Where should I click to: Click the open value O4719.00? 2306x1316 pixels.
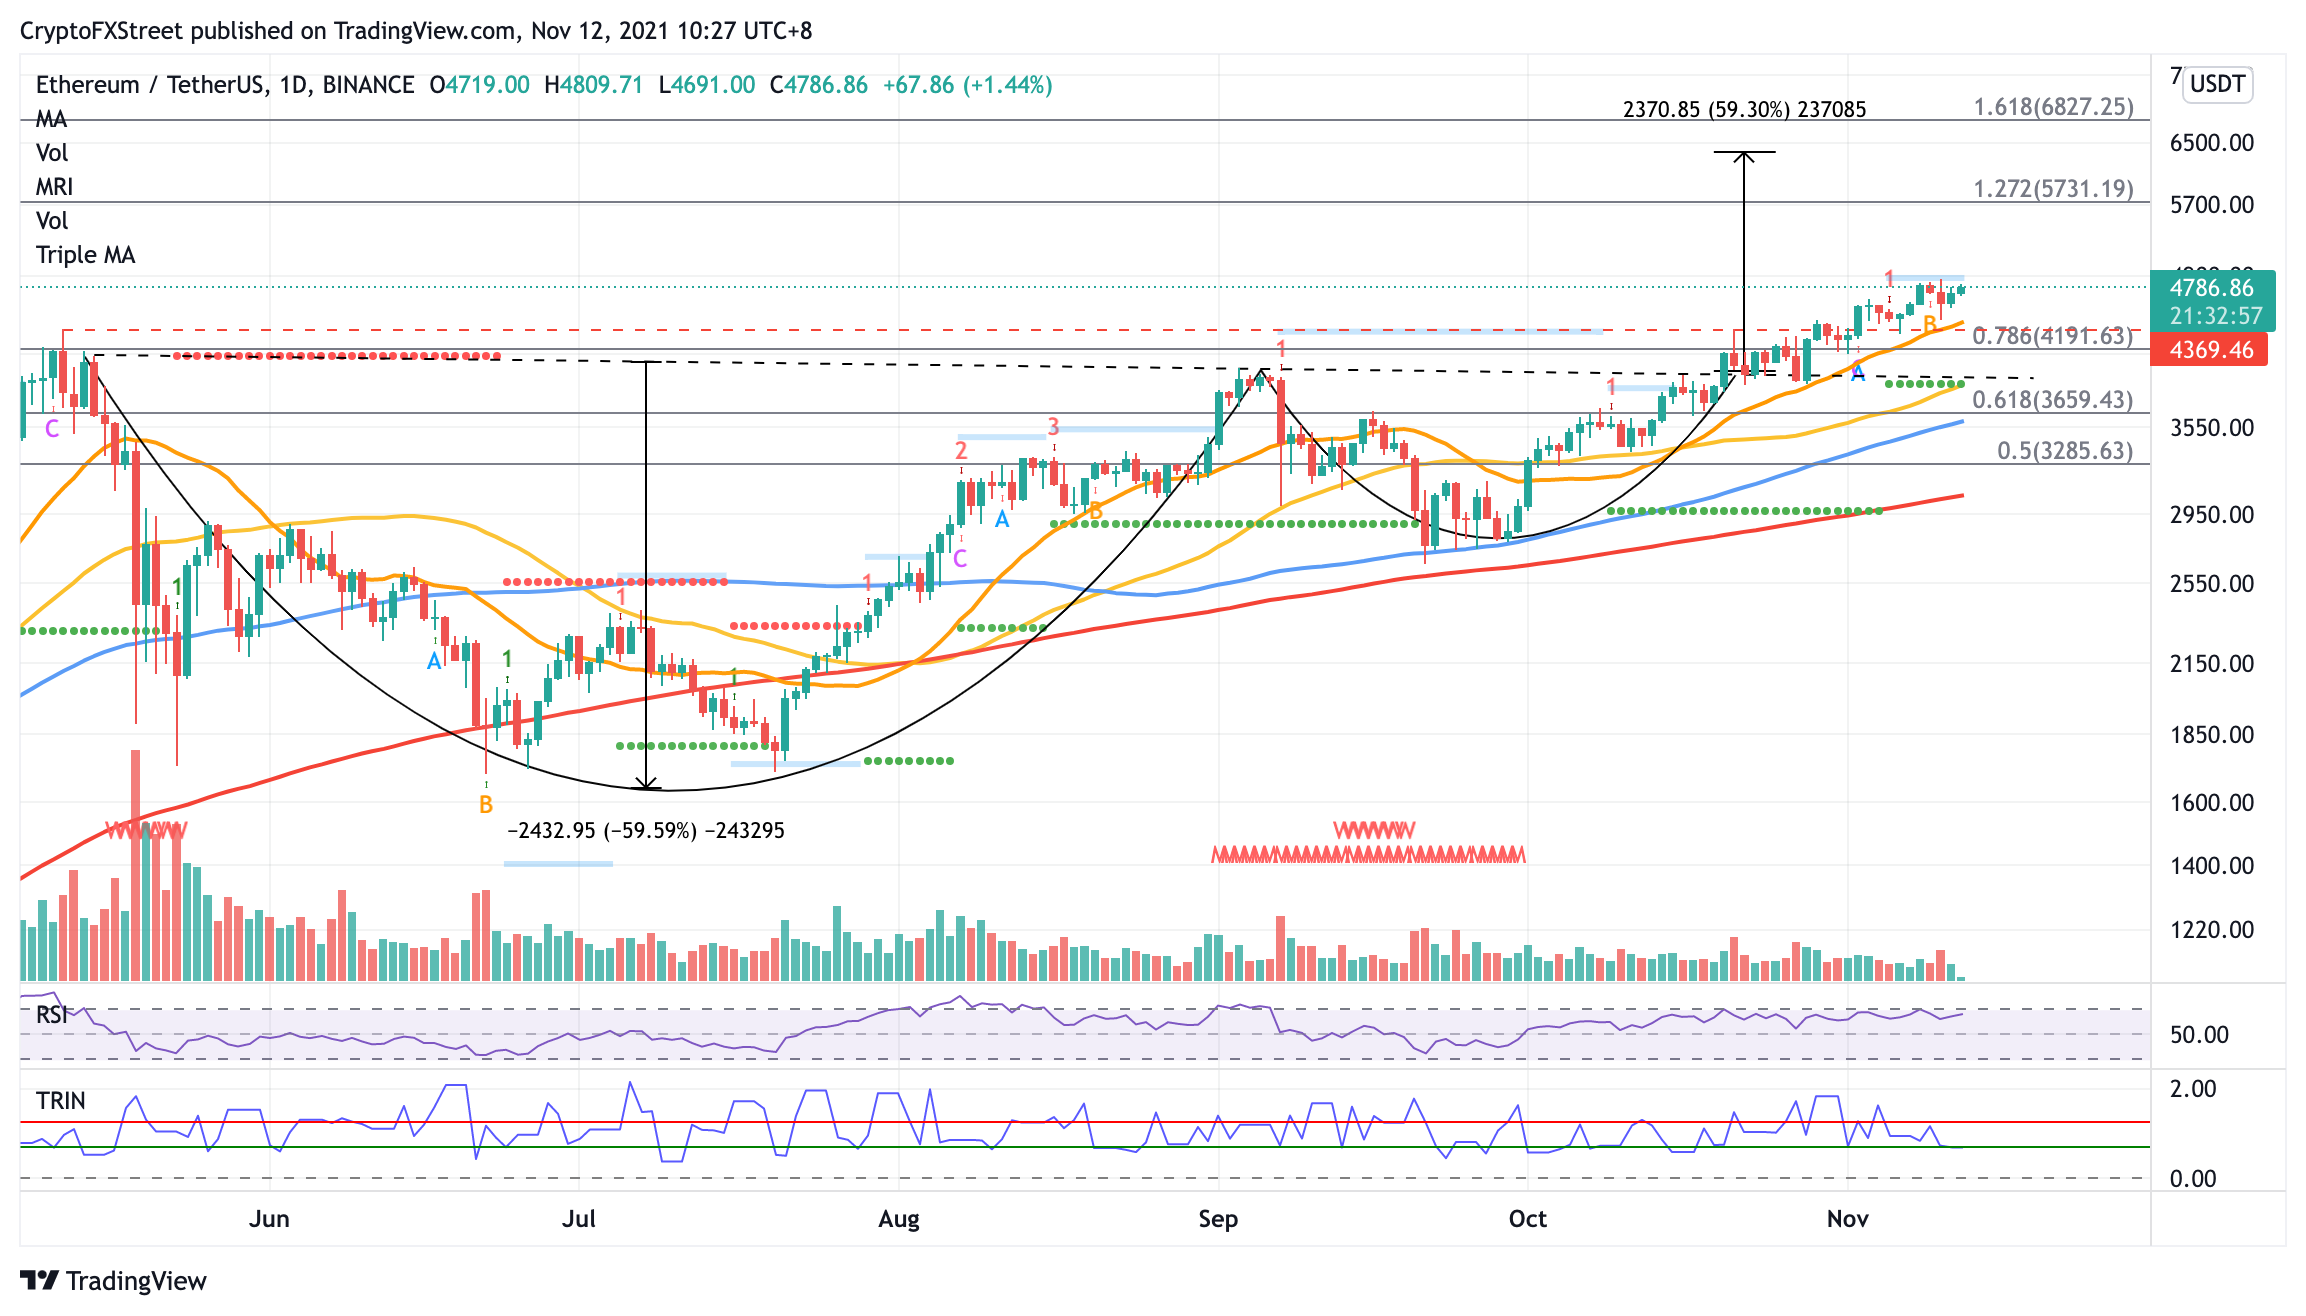pyautogui.click(x=480, y=85)
